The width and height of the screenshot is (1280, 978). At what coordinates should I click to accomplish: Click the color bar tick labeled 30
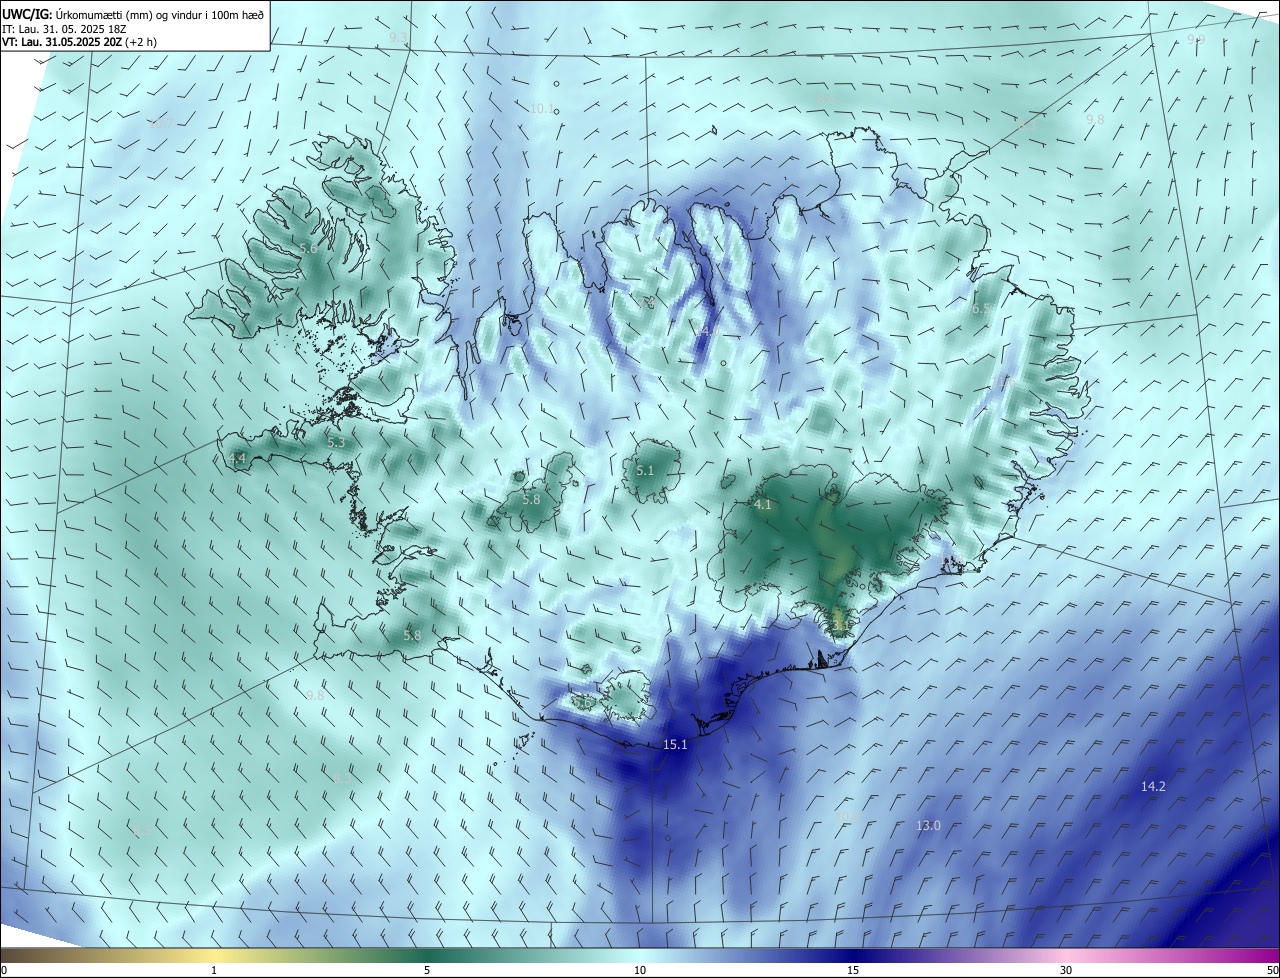click(1066, 970)
